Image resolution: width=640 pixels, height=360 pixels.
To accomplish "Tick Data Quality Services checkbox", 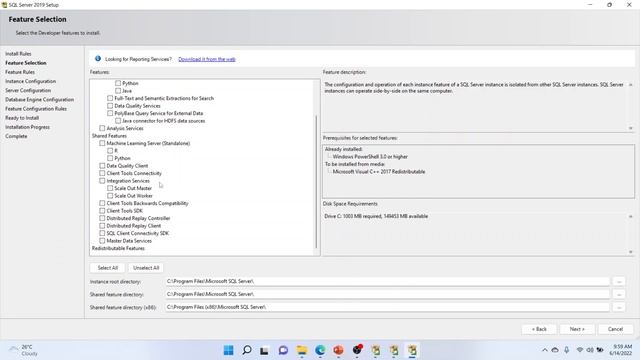I will click(110, 106).
